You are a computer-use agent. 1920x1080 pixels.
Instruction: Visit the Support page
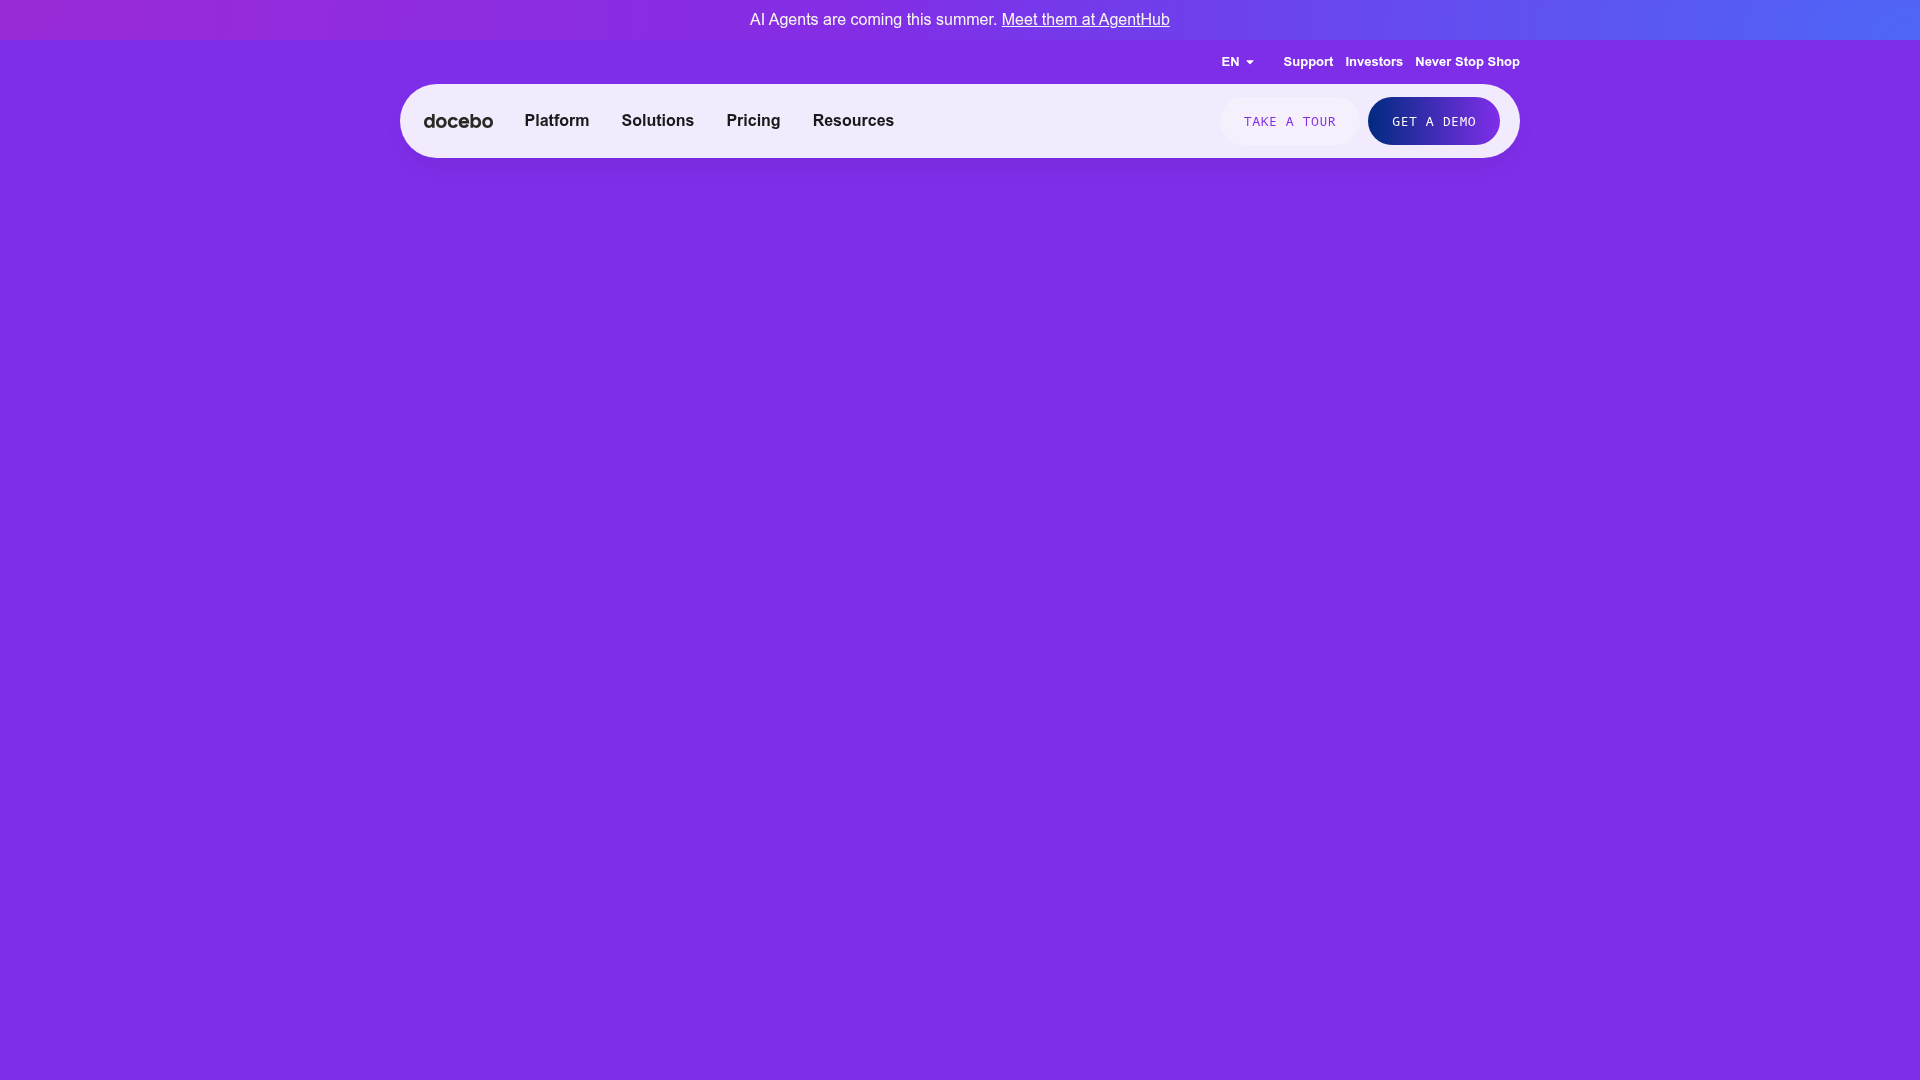point(1308,62)
